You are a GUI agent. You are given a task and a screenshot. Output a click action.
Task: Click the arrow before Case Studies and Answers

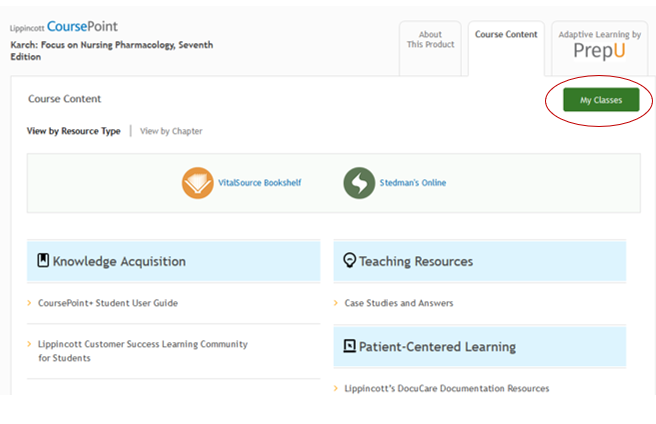(x=336, y=303)
